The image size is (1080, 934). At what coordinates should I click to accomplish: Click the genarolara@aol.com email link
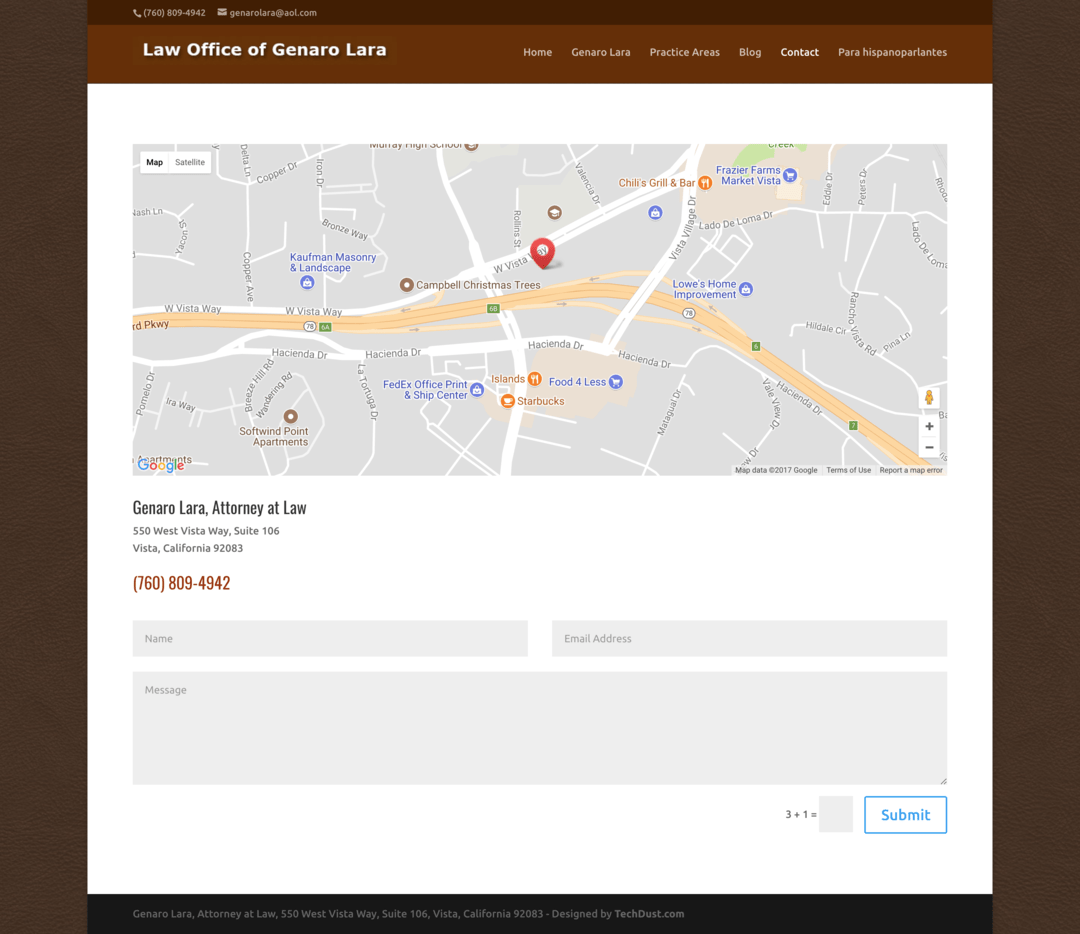click(x=272, y=13)
